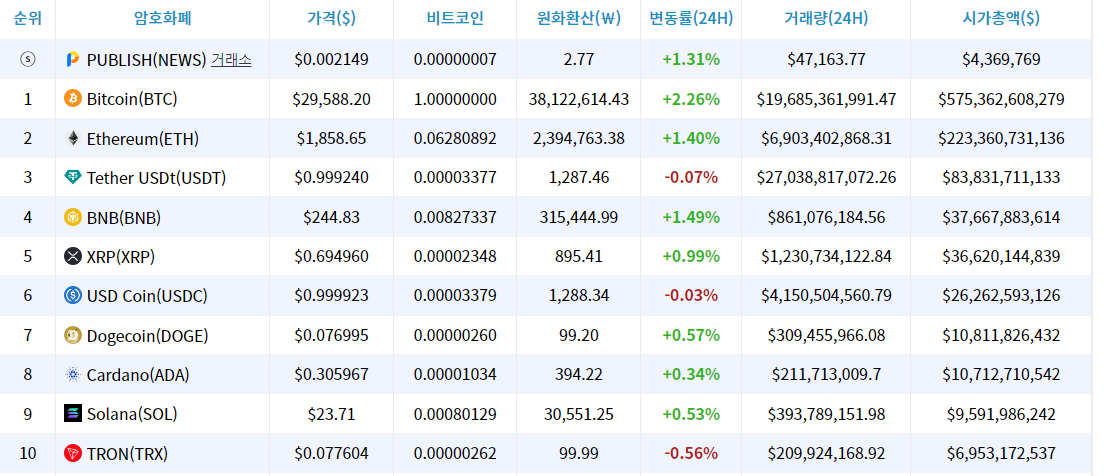The image size is (1114, 476).
Task: Select Solana won value 30,551.25
Action: tap(579, 413)
